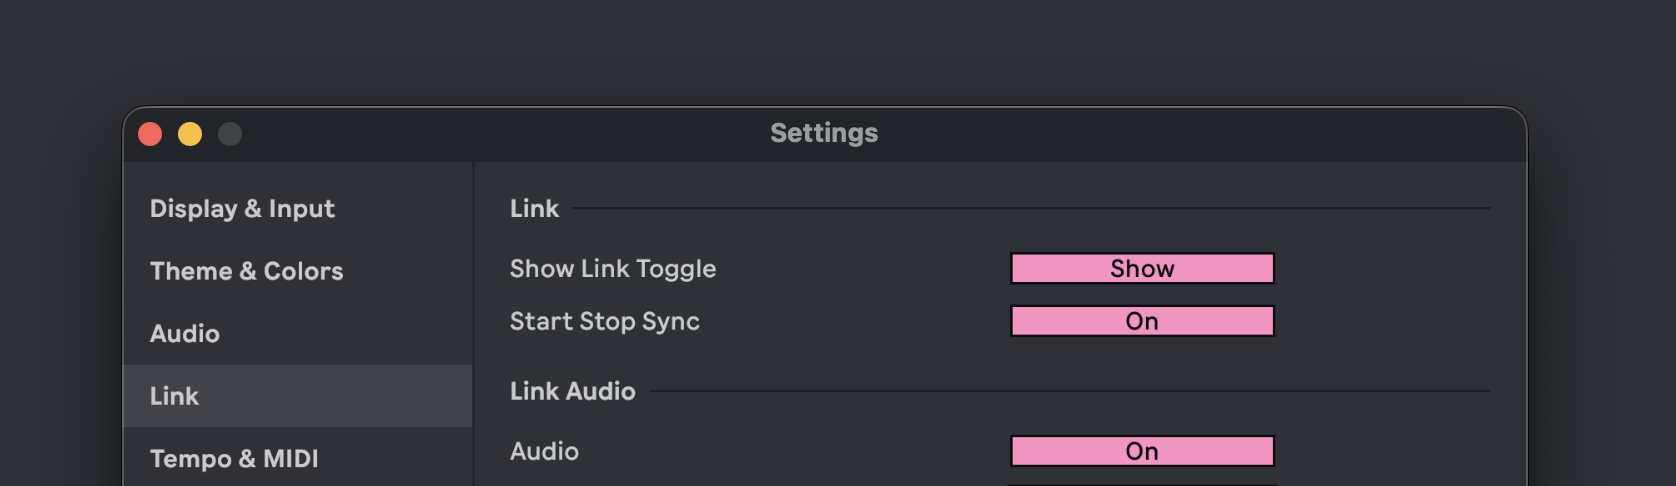Click the Link Audio section heading
This screenshot has width=1676, height=486.
coord(572,391)
